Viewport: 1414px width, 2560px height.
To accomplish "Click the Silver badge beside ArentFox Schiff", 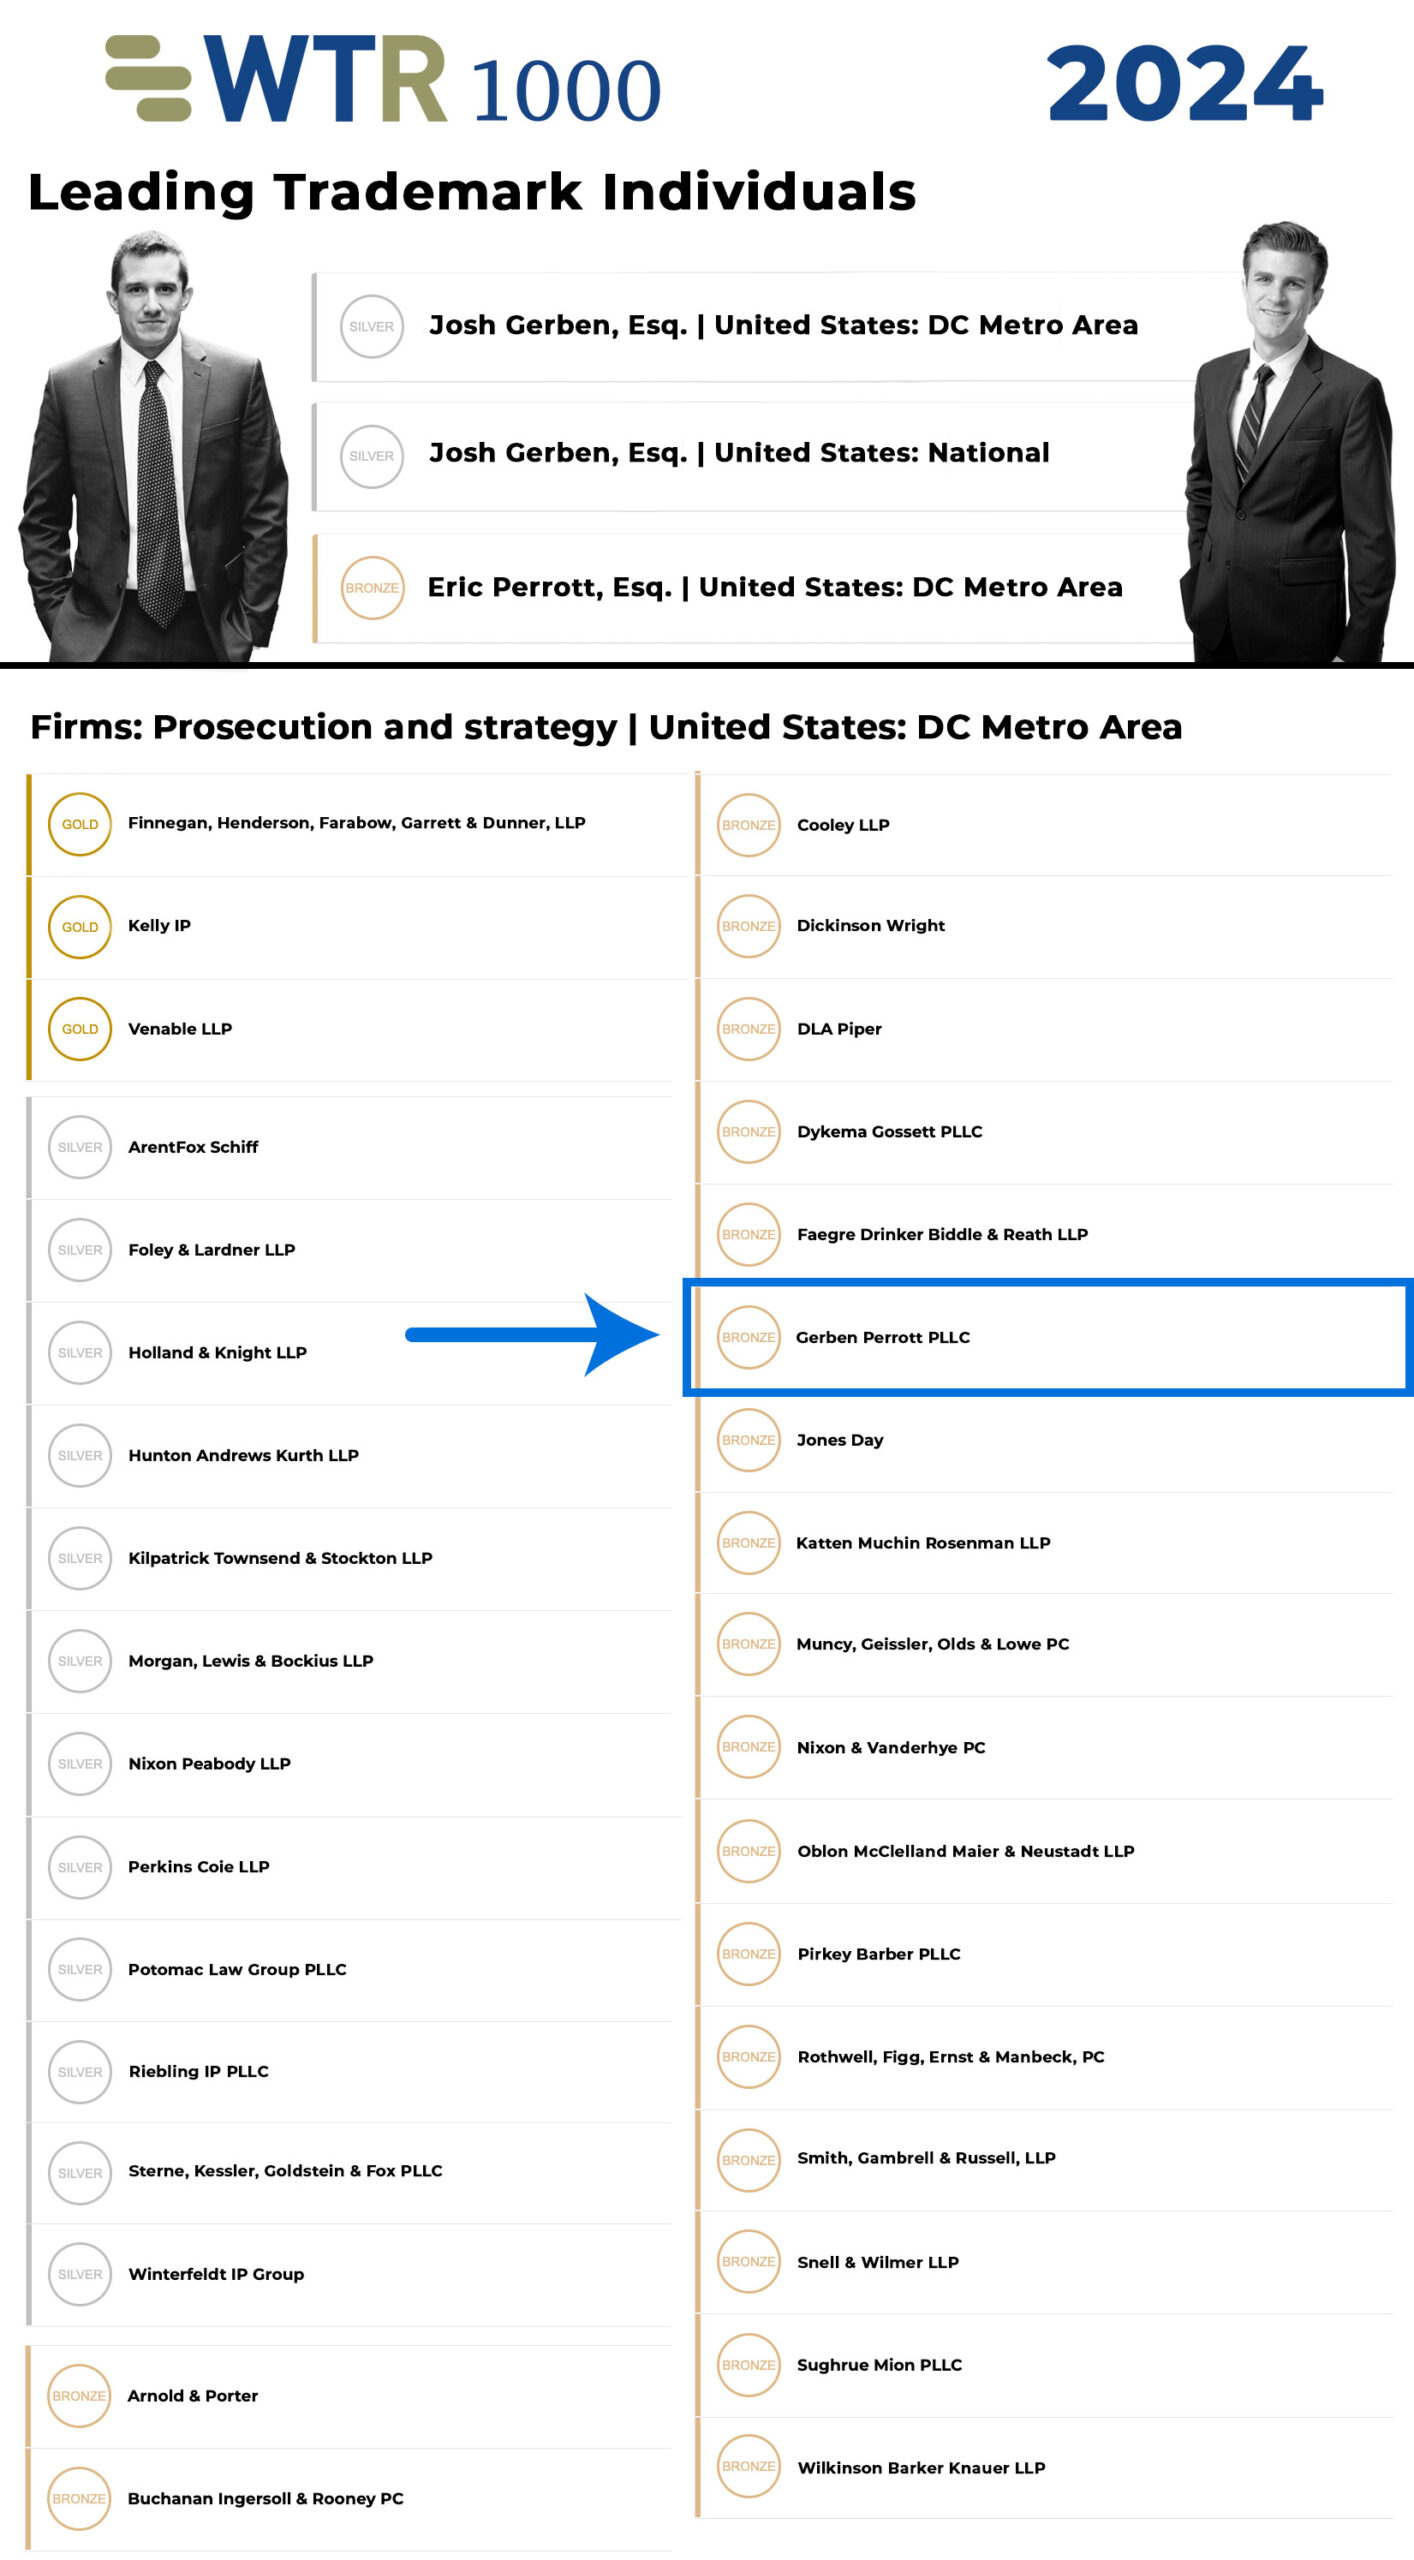I will click(x=80, y=1147).
